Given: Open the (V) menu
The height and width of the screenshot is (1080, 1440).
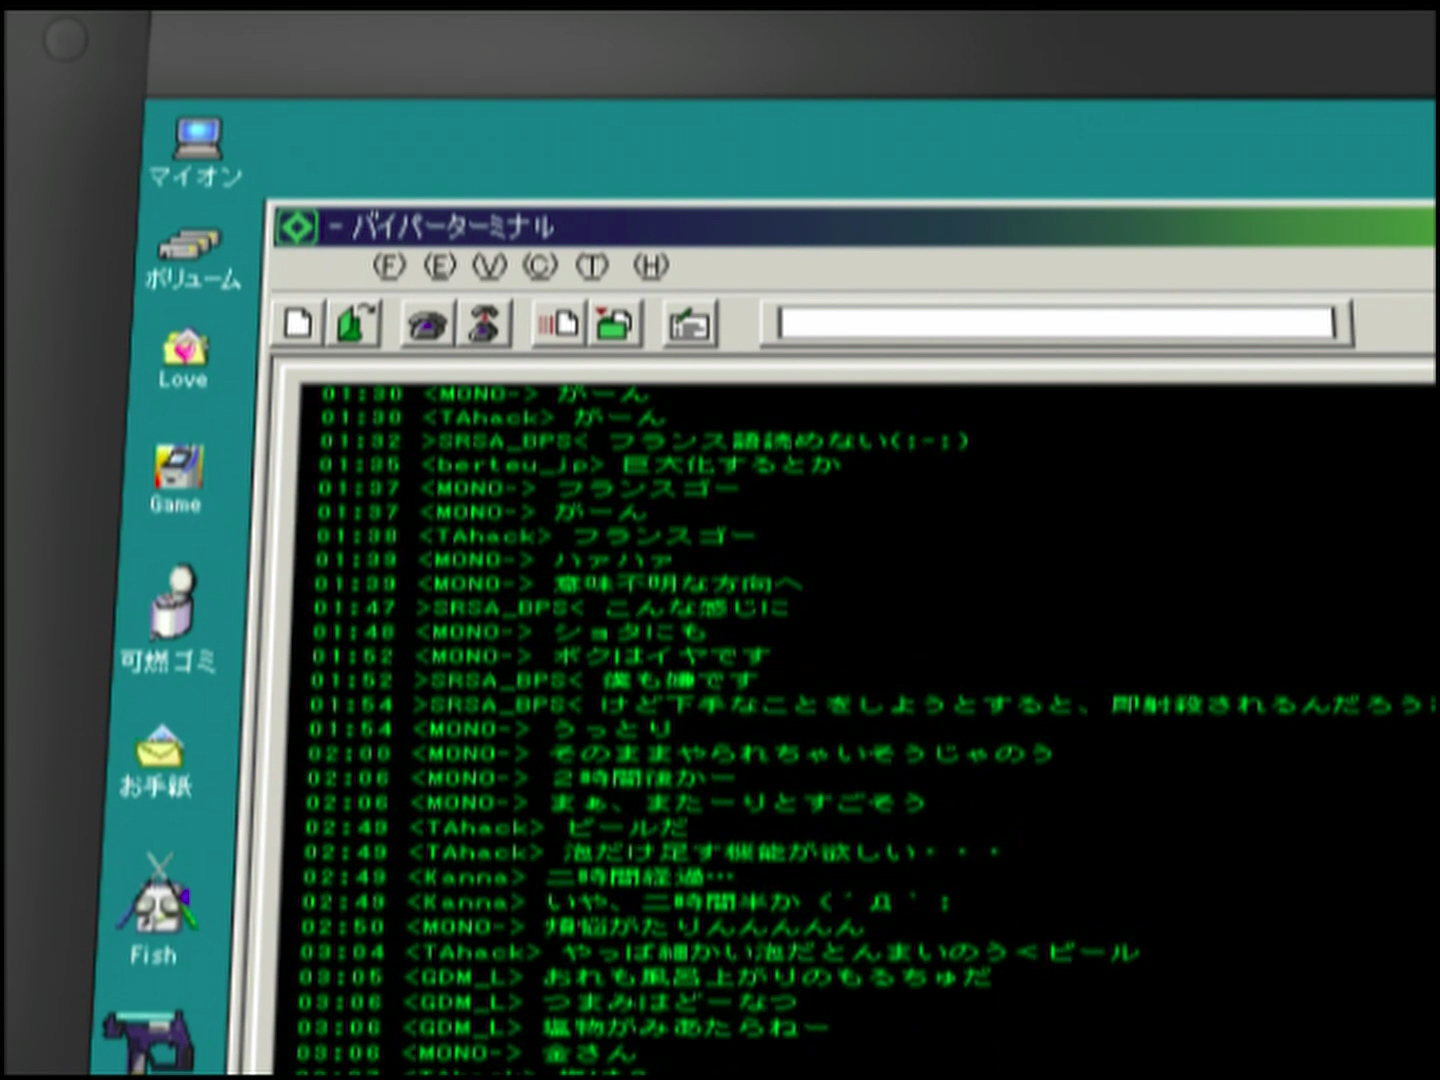Looking at the screenshot, I should point(489,266).
